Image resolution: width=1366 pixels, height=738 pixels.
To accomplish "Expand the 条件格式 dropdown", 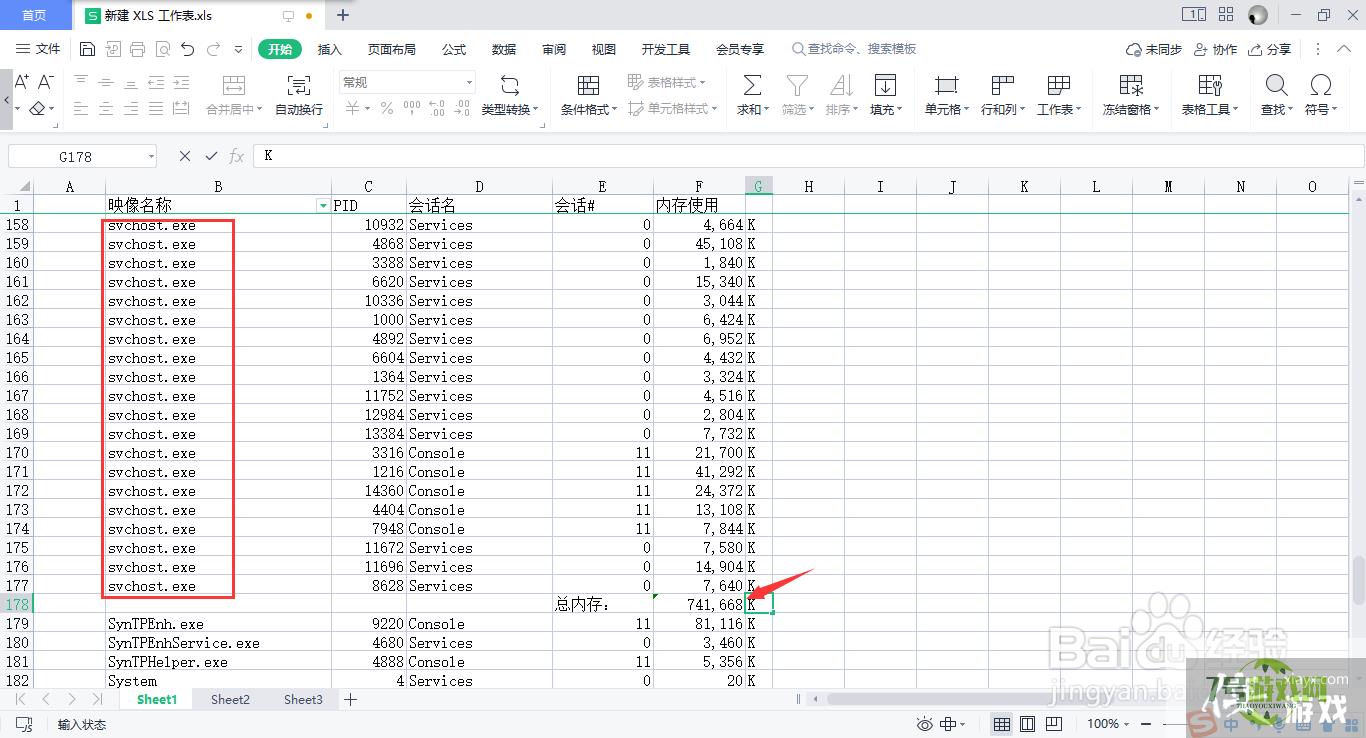I will click(614, 110).
